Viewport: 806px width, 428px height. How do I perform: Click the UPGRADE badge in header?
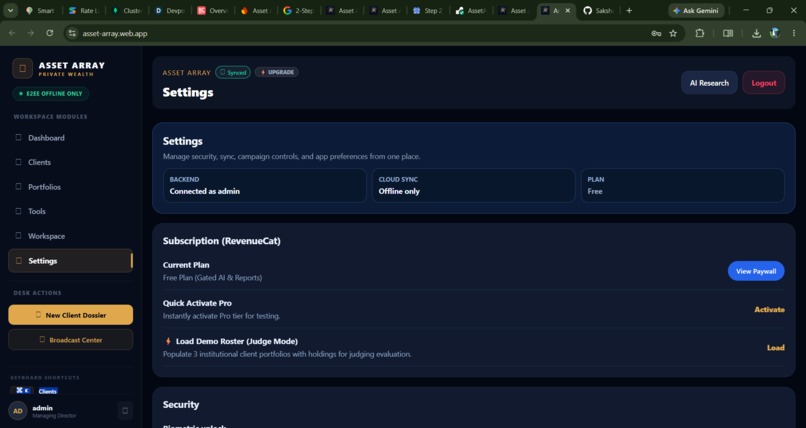tap(277, 72)
